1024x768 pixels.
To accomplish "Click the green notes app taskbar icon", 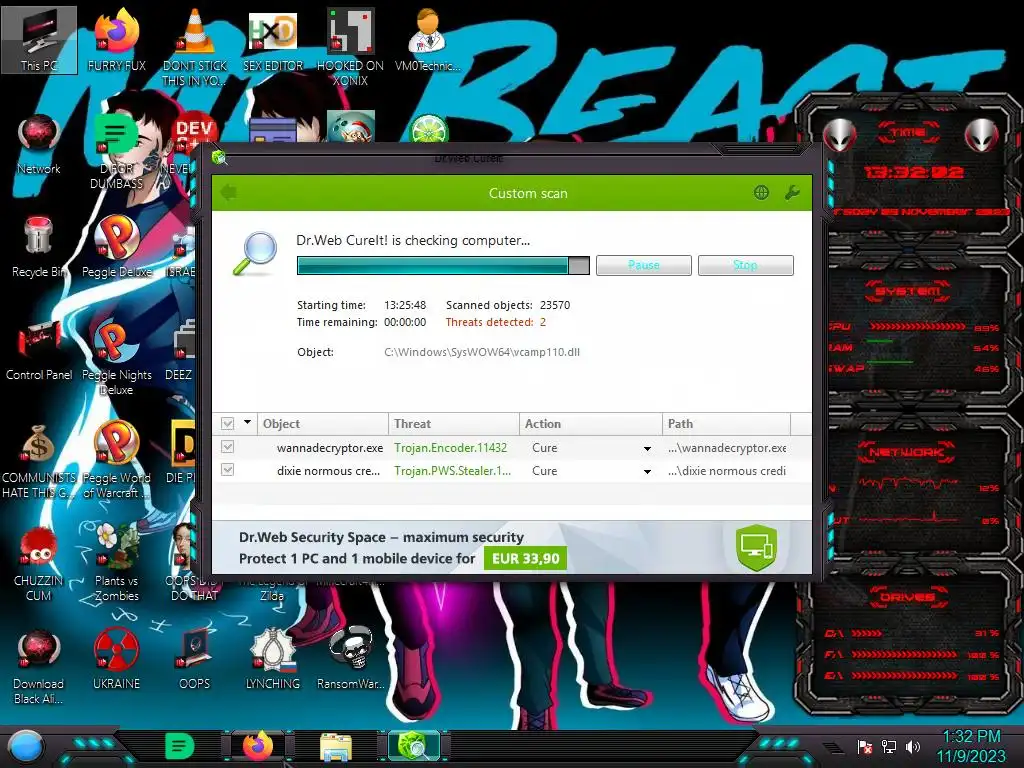I will tap(180, 746).
